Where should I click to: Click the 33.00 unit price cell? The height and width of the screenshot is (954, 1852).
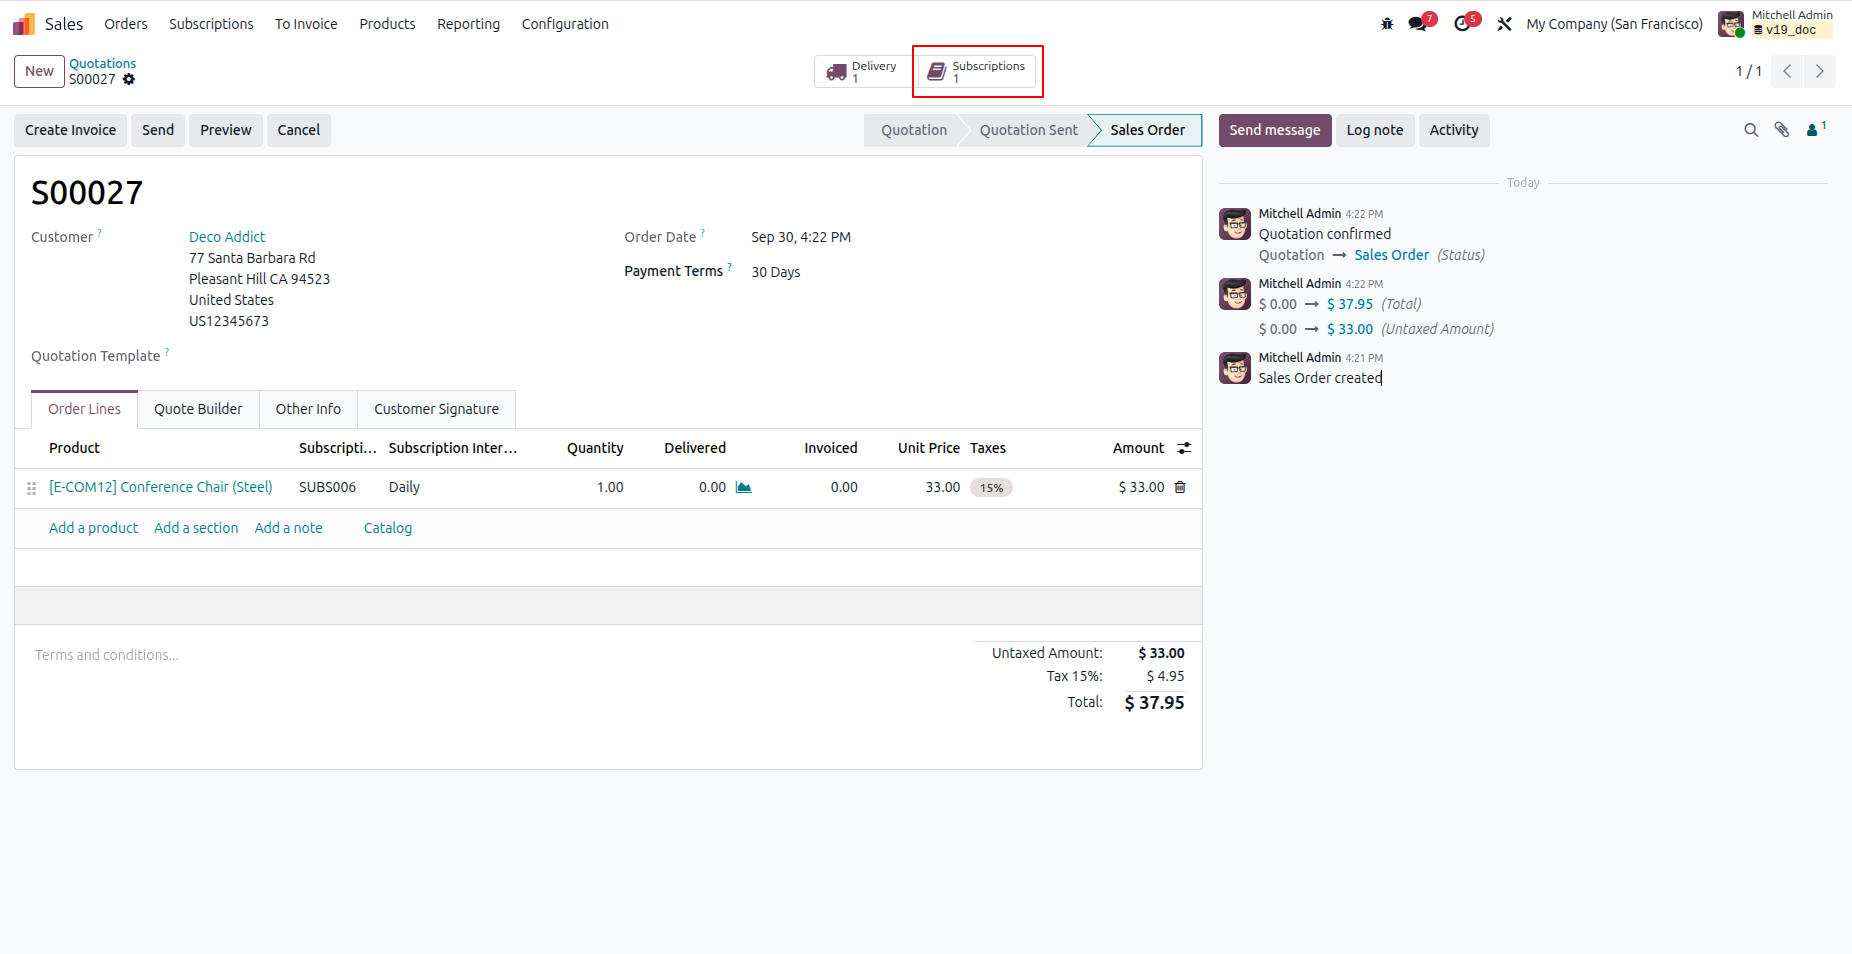tap(942, 487)
